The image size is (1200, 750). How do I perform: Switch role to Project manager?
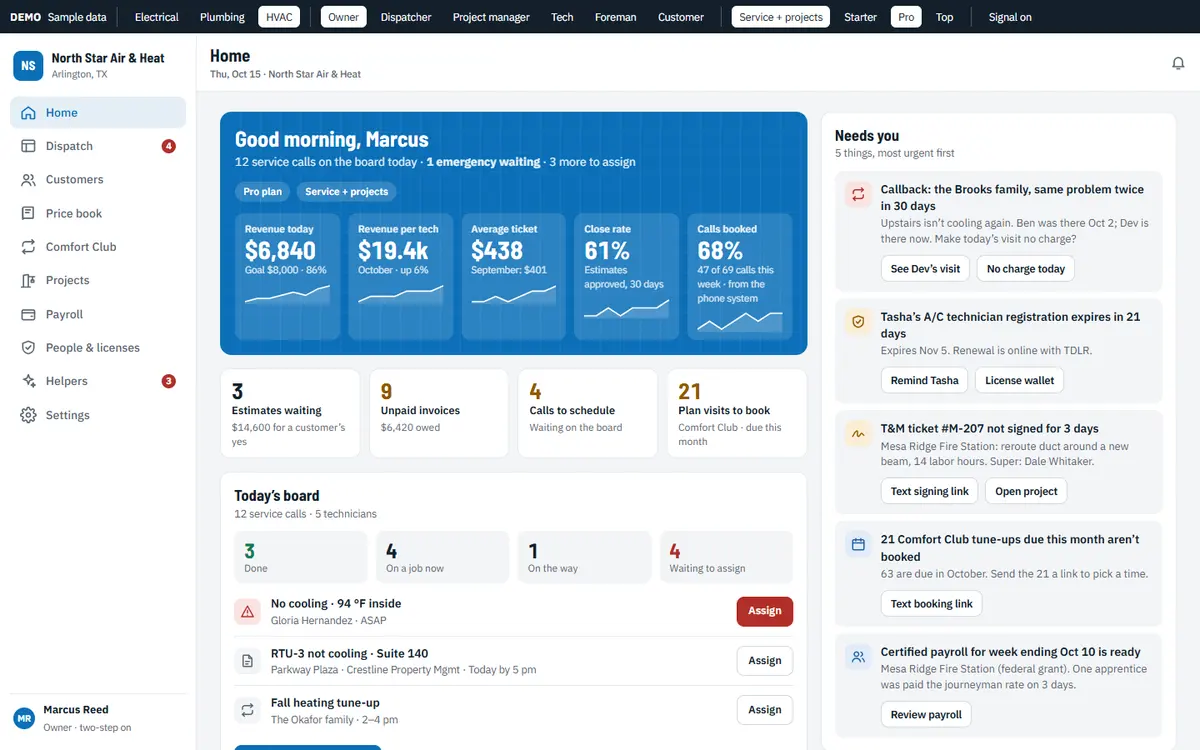point(490,17)
